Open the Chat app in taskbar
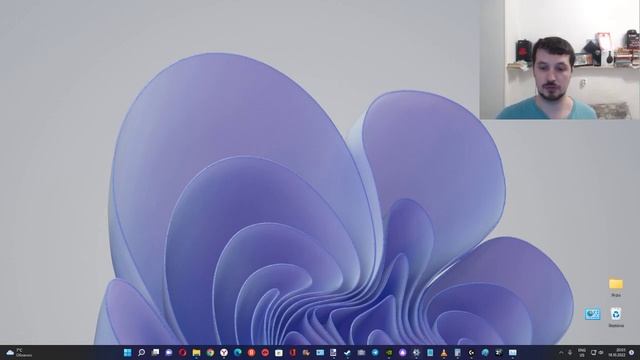 click(169, 353)
